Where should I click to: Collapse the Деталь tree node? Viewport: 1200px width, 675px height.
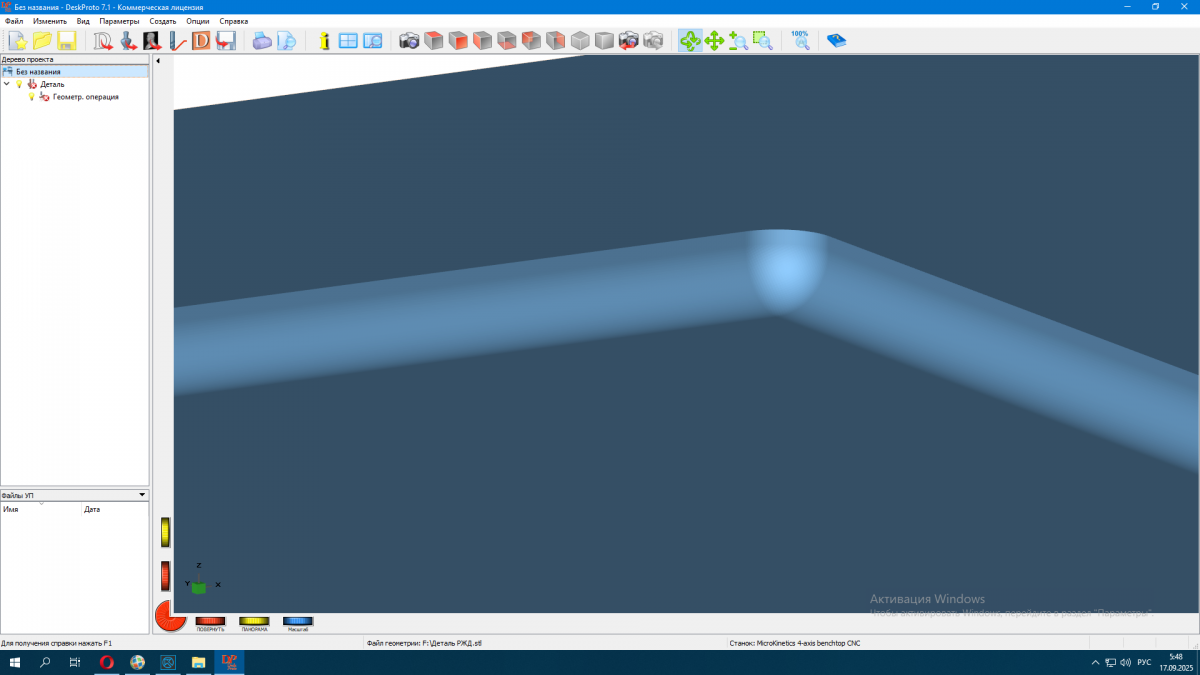tap(7, 84)
